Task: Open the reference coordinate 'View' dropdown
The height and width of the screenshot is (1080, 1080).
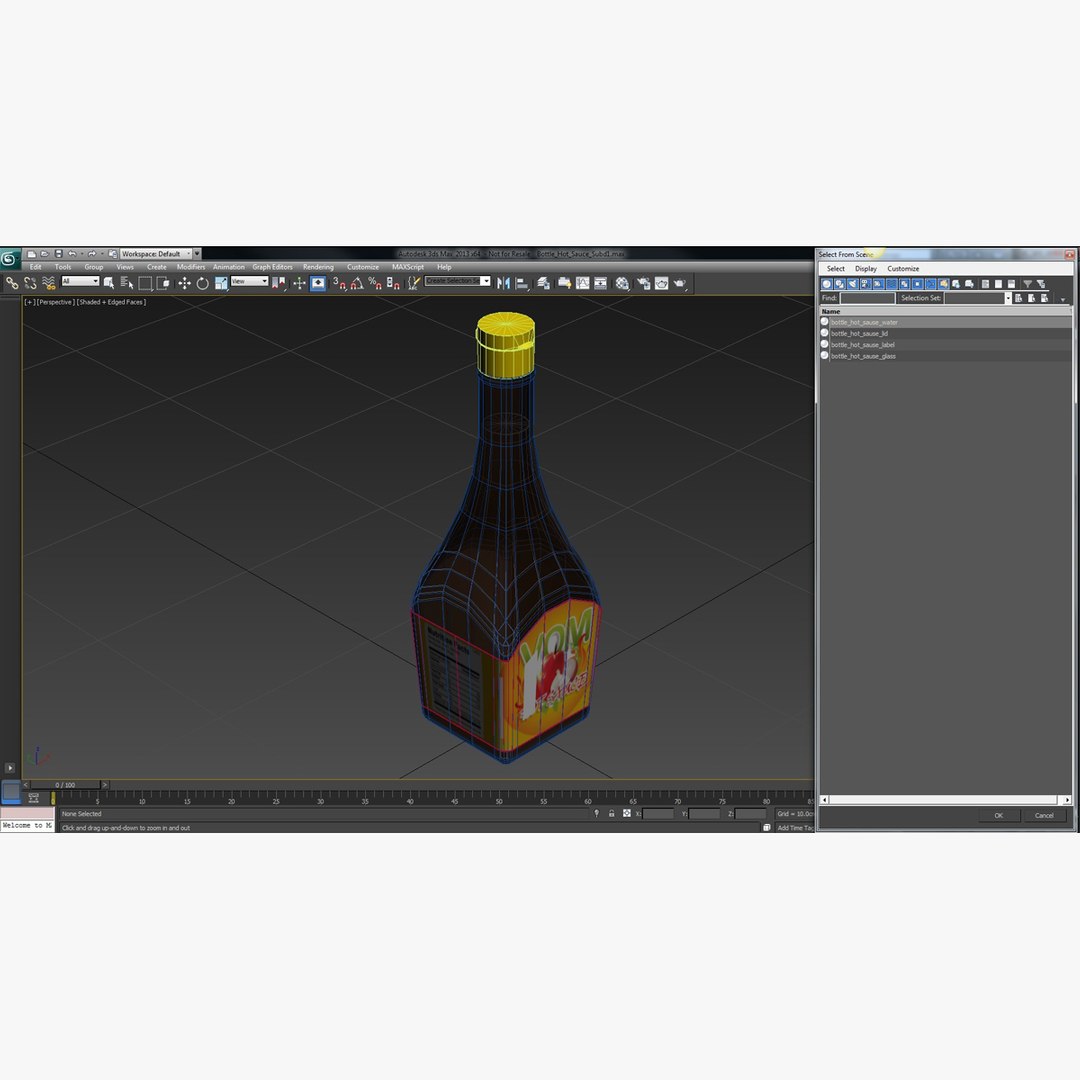Action: click(x=249, y=281)
